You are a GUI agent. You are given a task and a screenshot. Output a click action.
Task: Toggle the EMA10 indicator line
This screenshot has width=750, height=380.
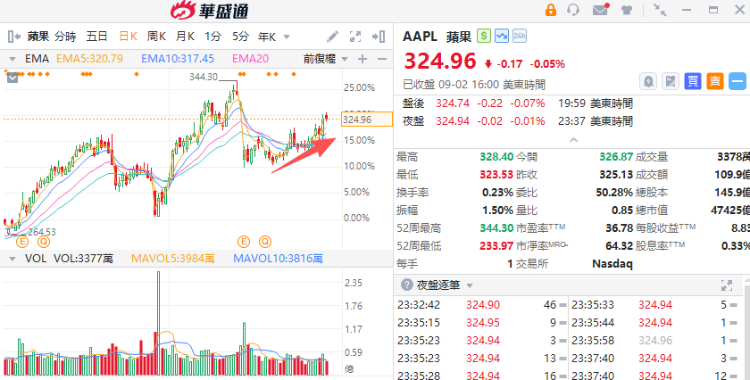[x=177, y=59]
